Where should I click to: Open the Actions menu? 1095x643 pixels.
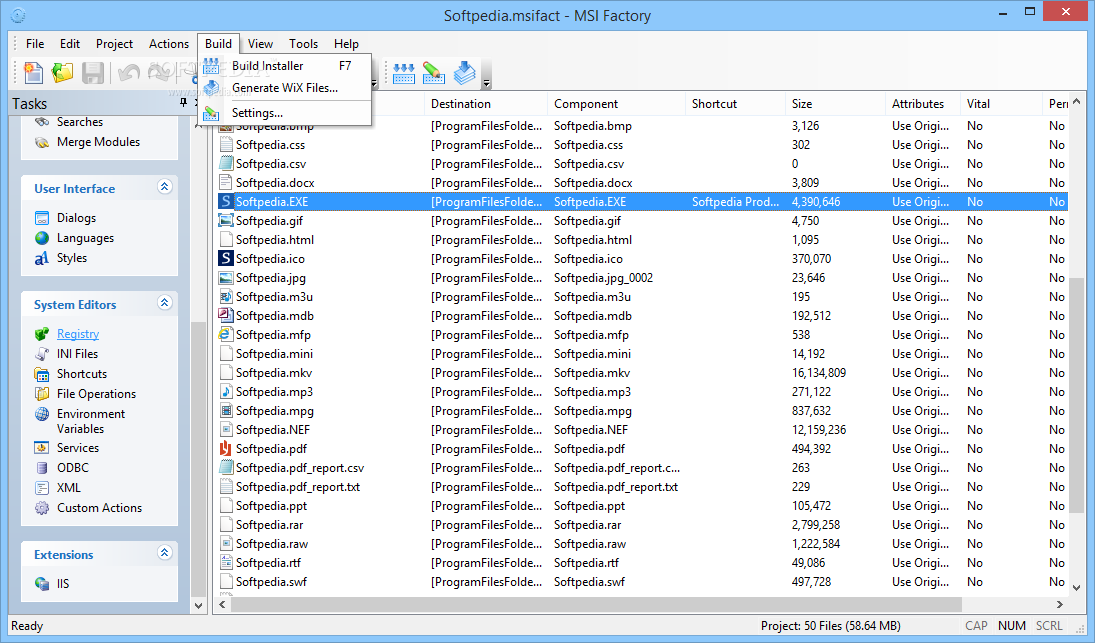point(169,43)
